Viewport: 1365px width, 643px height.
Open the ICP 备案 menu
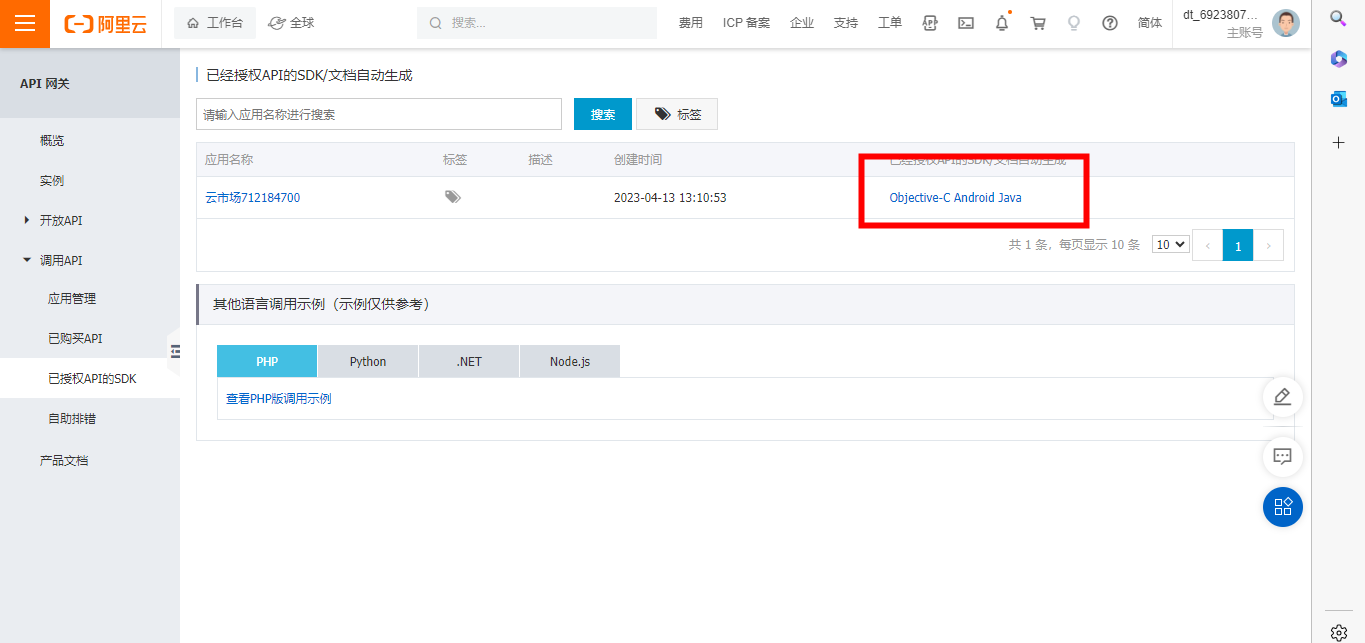[746, 23]
